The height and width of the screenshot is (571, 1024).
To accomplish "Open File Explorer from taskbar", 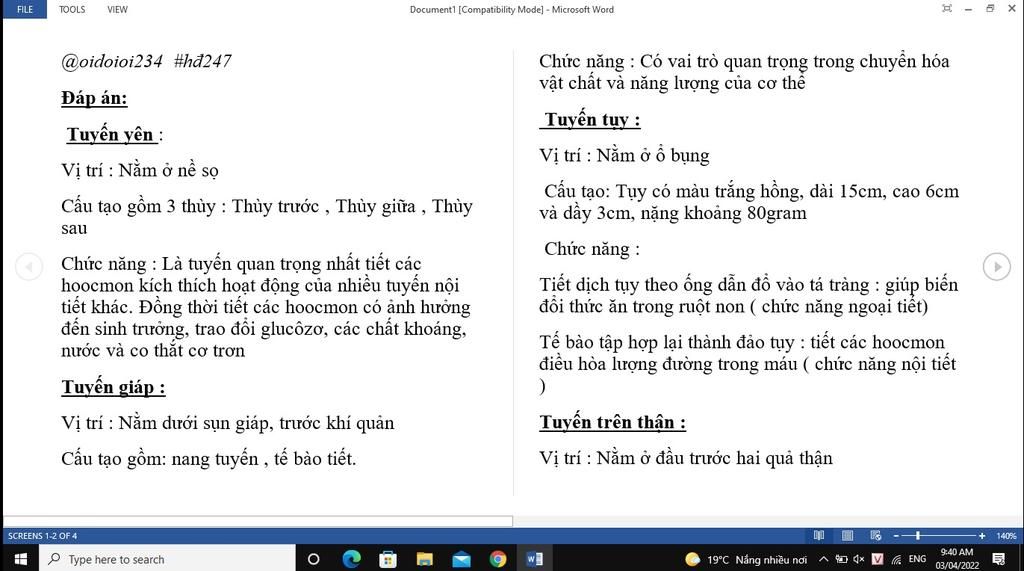I will pos(424,559).
